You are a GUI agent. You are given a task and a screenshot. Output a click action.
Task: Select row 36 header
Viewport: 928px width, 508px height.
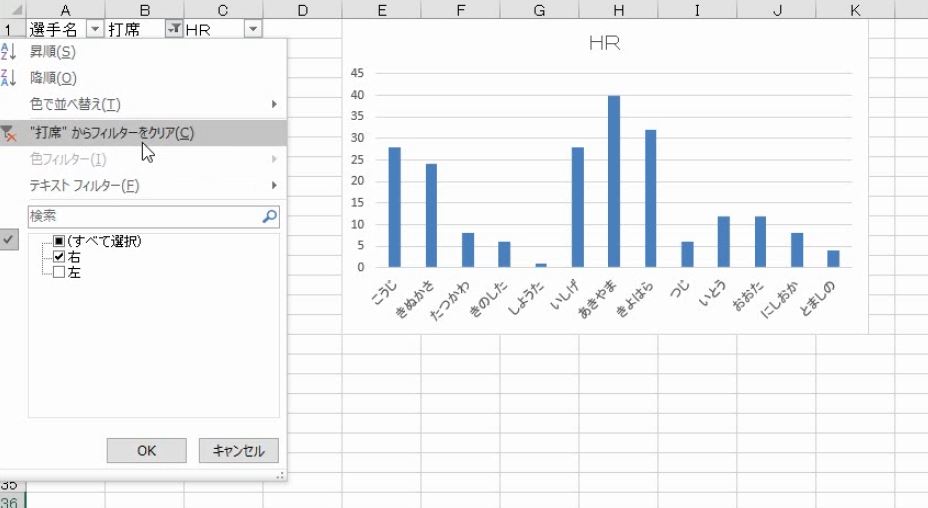(x=12, y=501)
